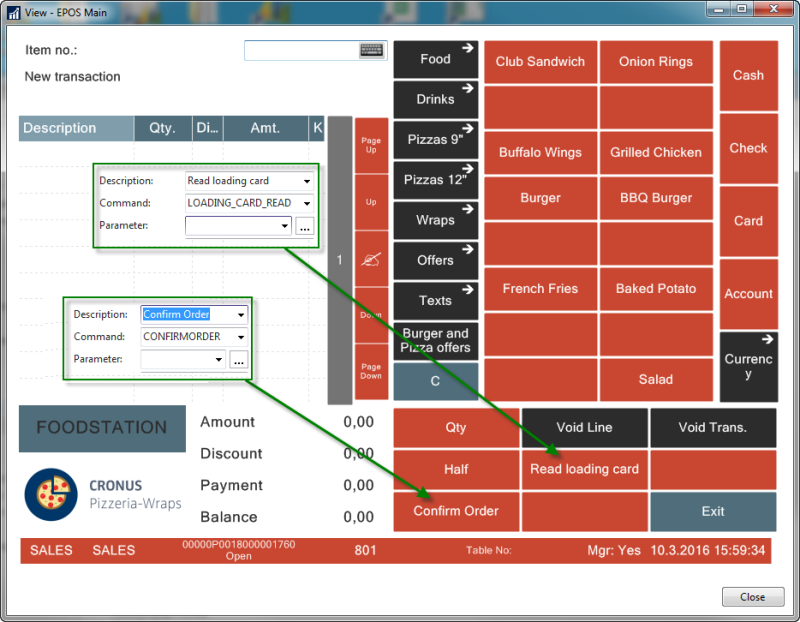Minimize the EPOS Main window
Image resolution: width=800 pixels, height=622 pixels.
click(x=719, y=9)
